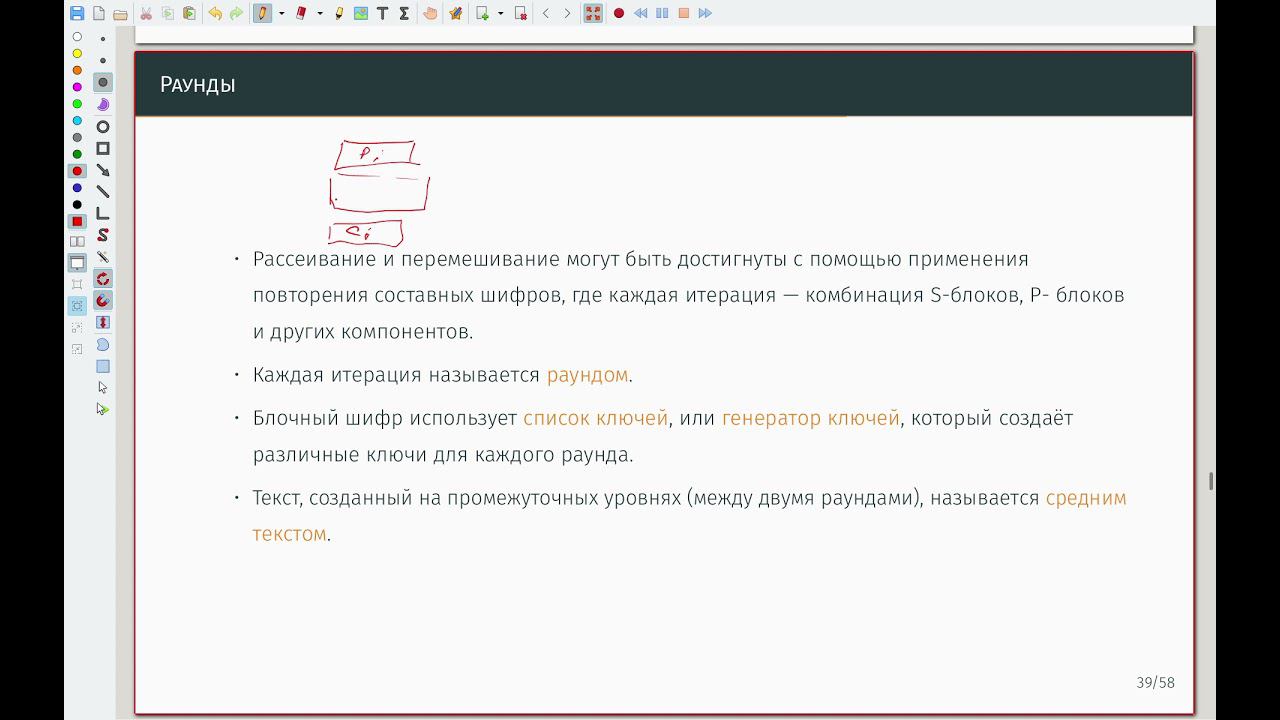Go to the next page
The image size is (1280, 720).
pyautogui.click(x=567, y=14)
